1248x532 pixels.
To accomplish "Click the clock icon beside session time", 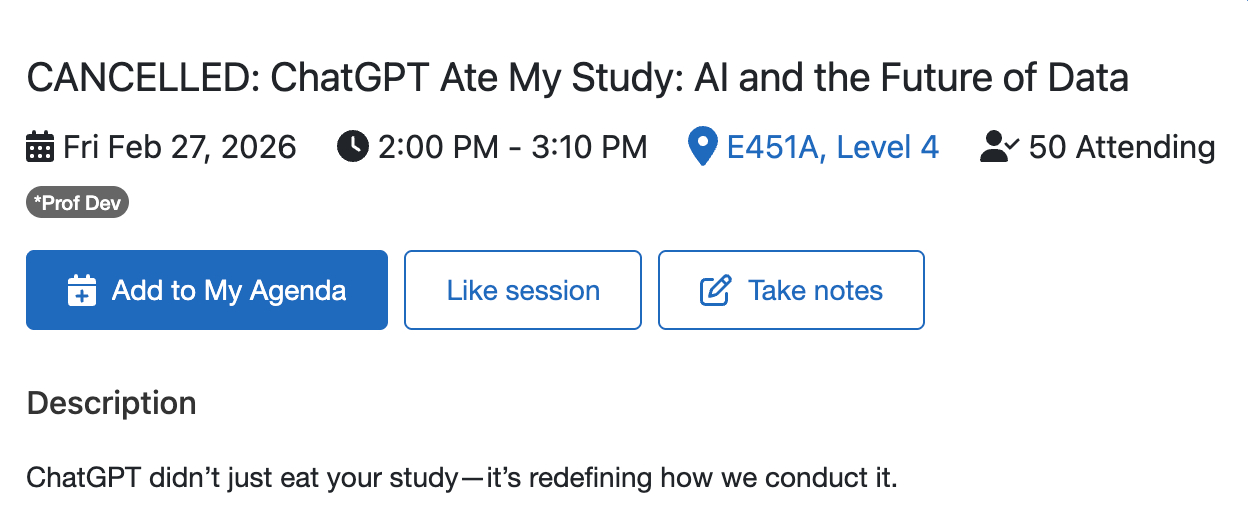I will pyautogui.click(x=352, y=148).
